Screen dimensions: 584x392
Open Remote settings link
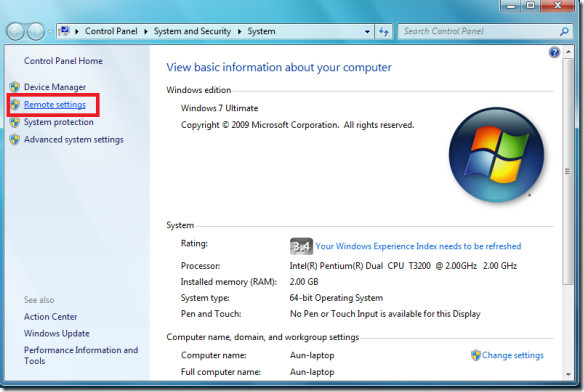click(x=55, y=105)
